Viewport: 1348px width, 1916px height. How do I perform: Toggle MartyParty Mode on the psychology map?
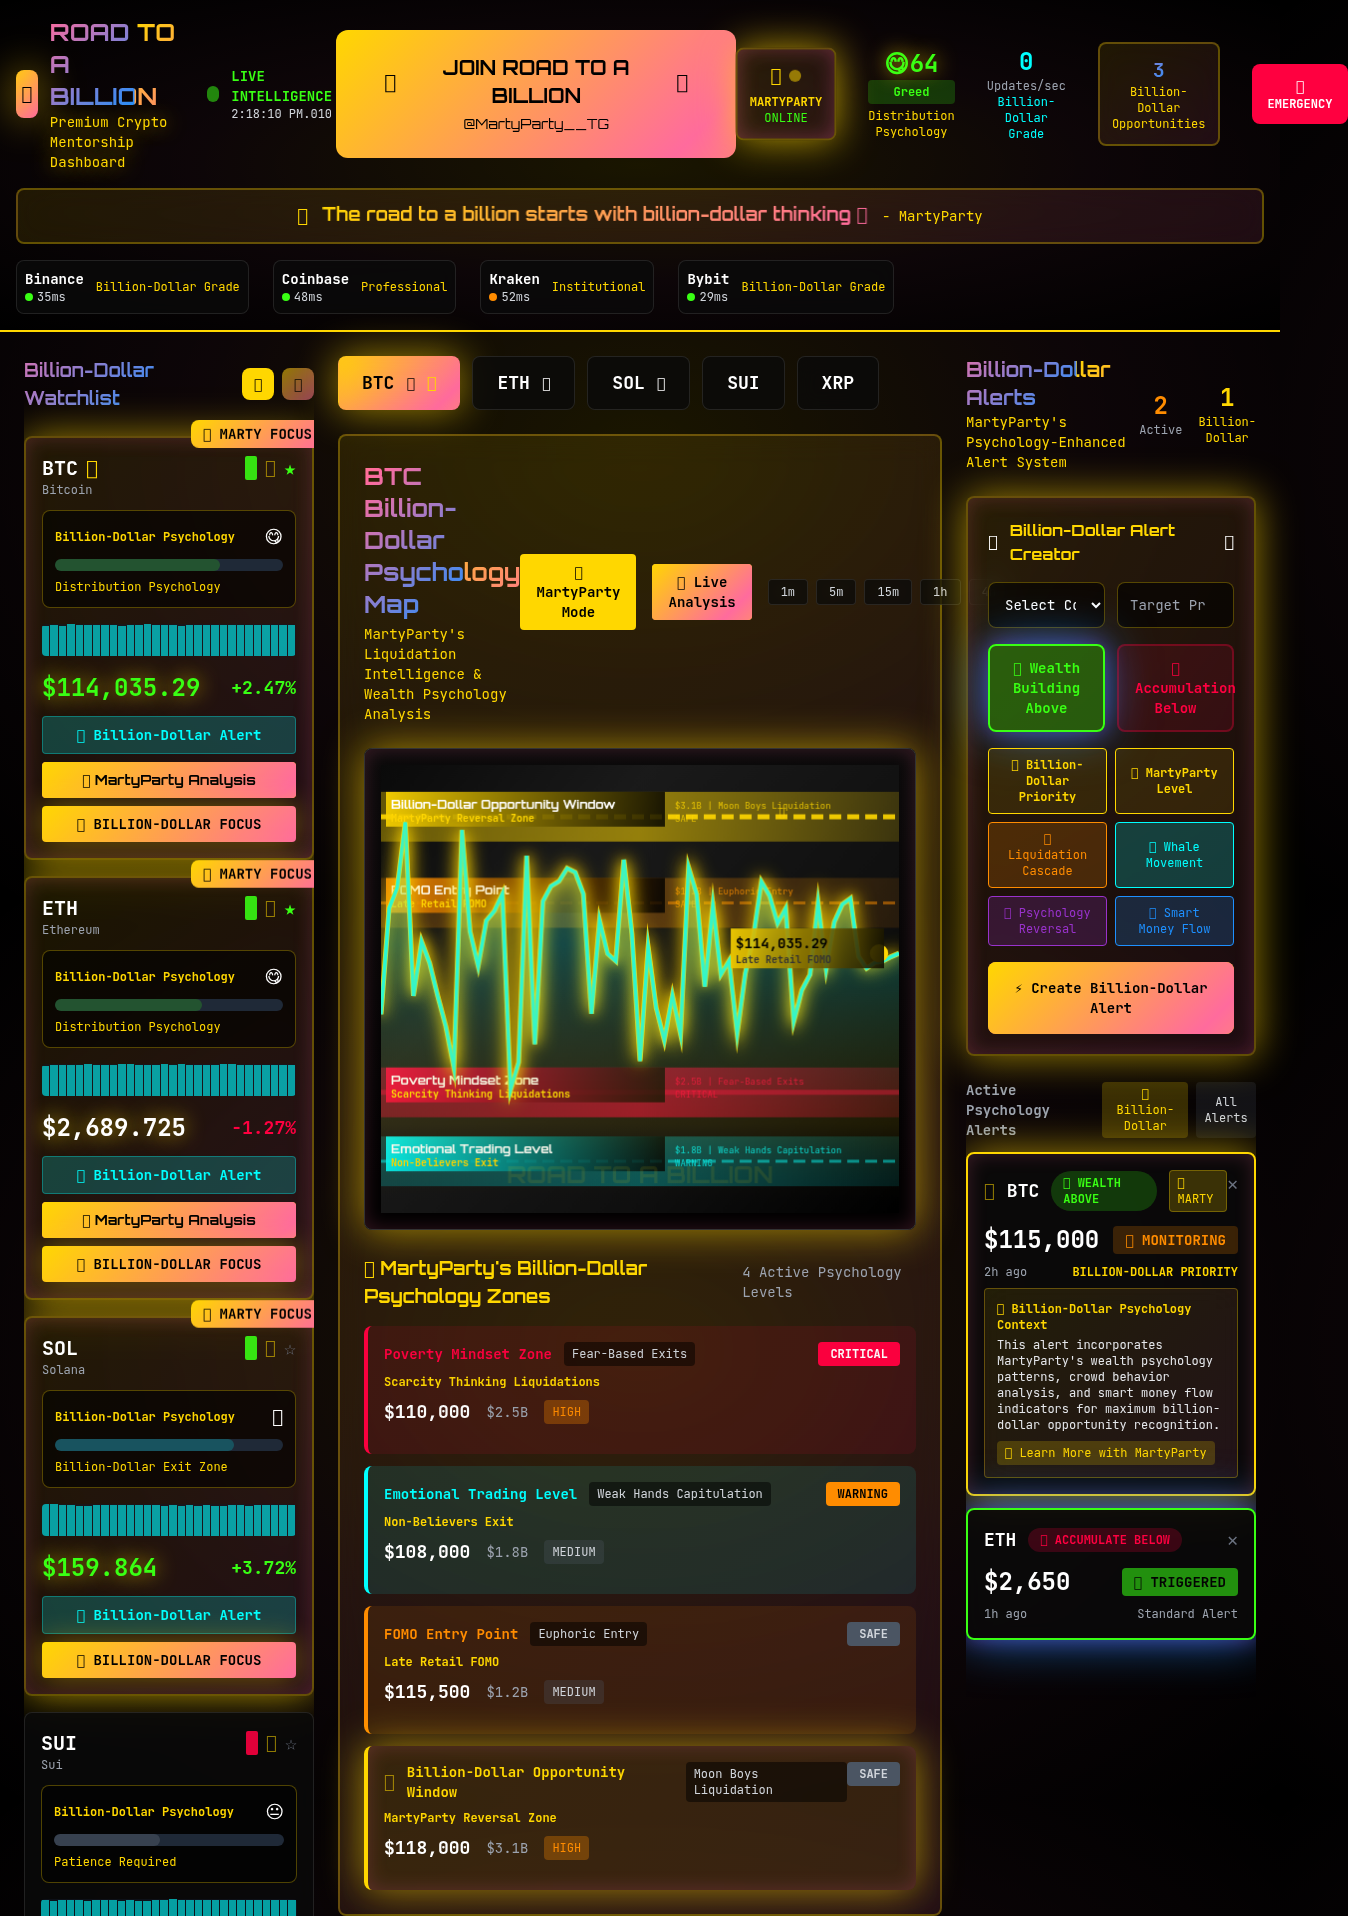(577, 592)
